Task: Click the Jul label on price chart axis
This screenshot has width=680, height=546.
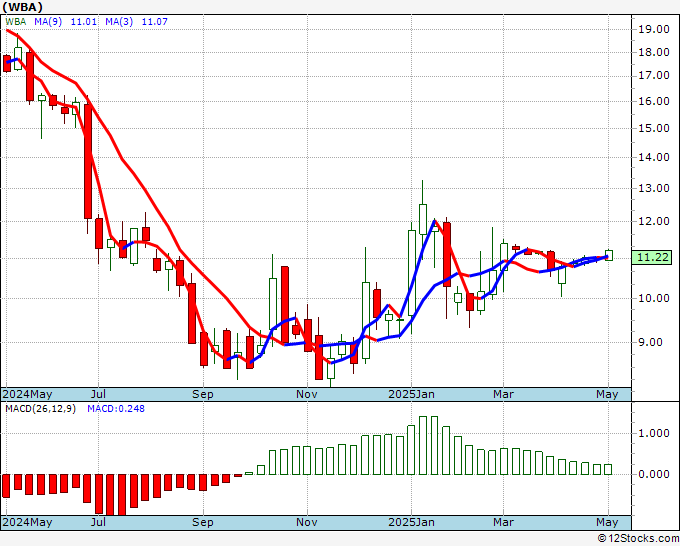Action: 98,394
